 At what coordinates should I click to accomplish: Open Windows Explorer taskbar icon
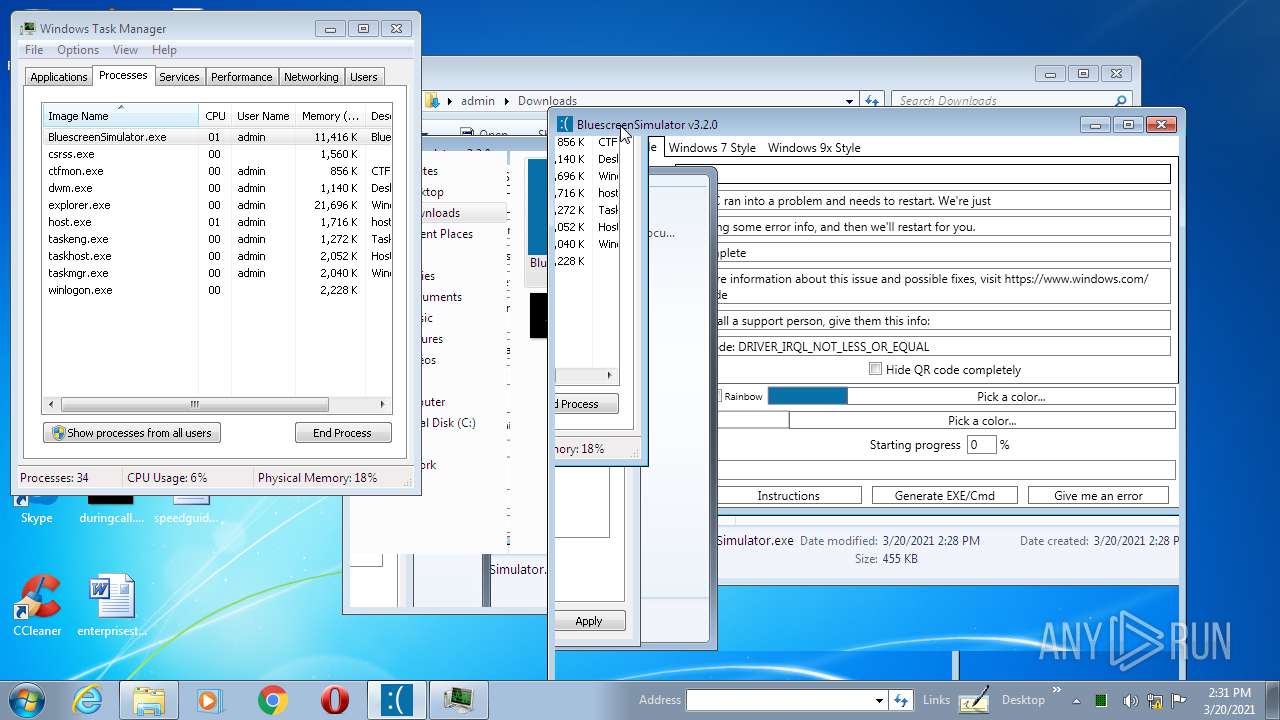(x=149, y=700)
